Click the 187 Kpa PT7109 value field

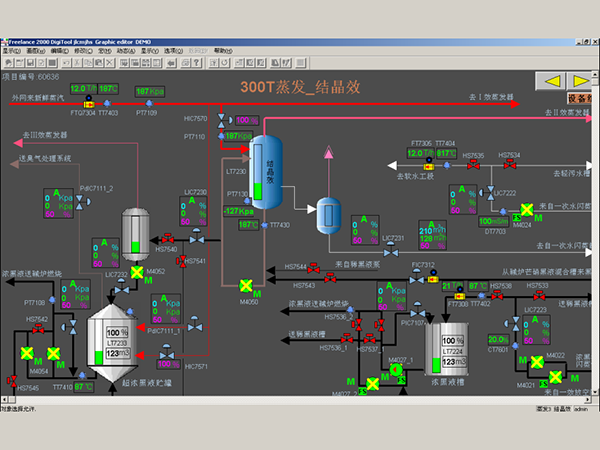pos(150,90)
